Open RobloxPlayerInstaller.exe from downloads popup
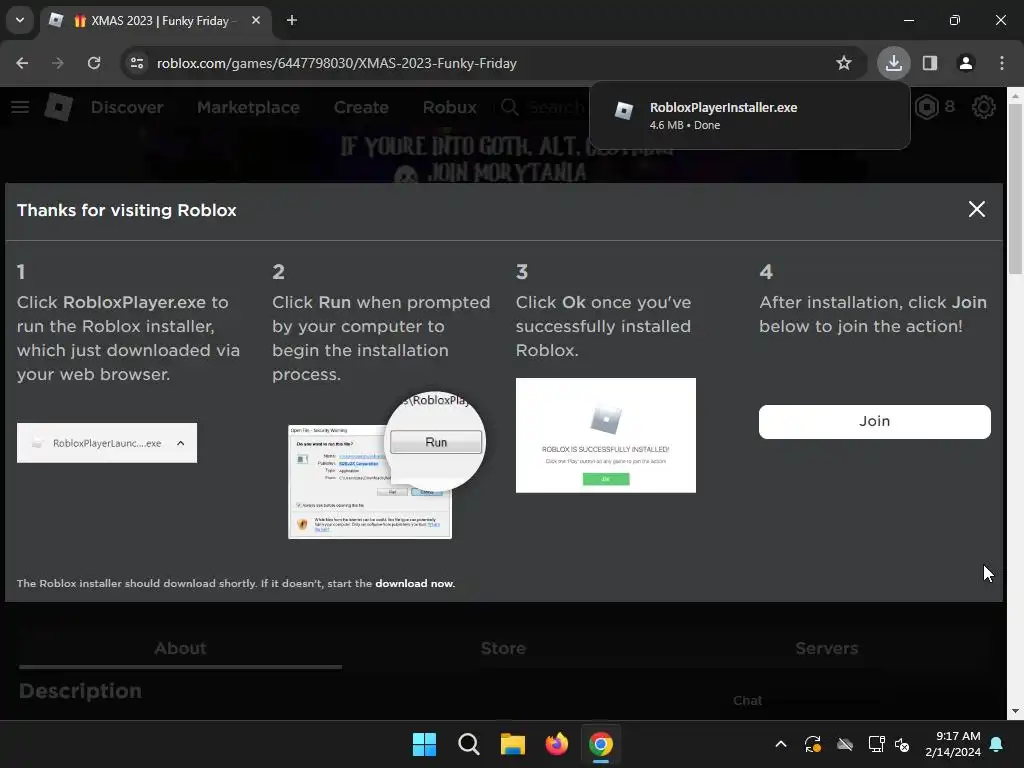This screenshot has height=768, width=1024. pyautogui.click(x=750, y=116)
